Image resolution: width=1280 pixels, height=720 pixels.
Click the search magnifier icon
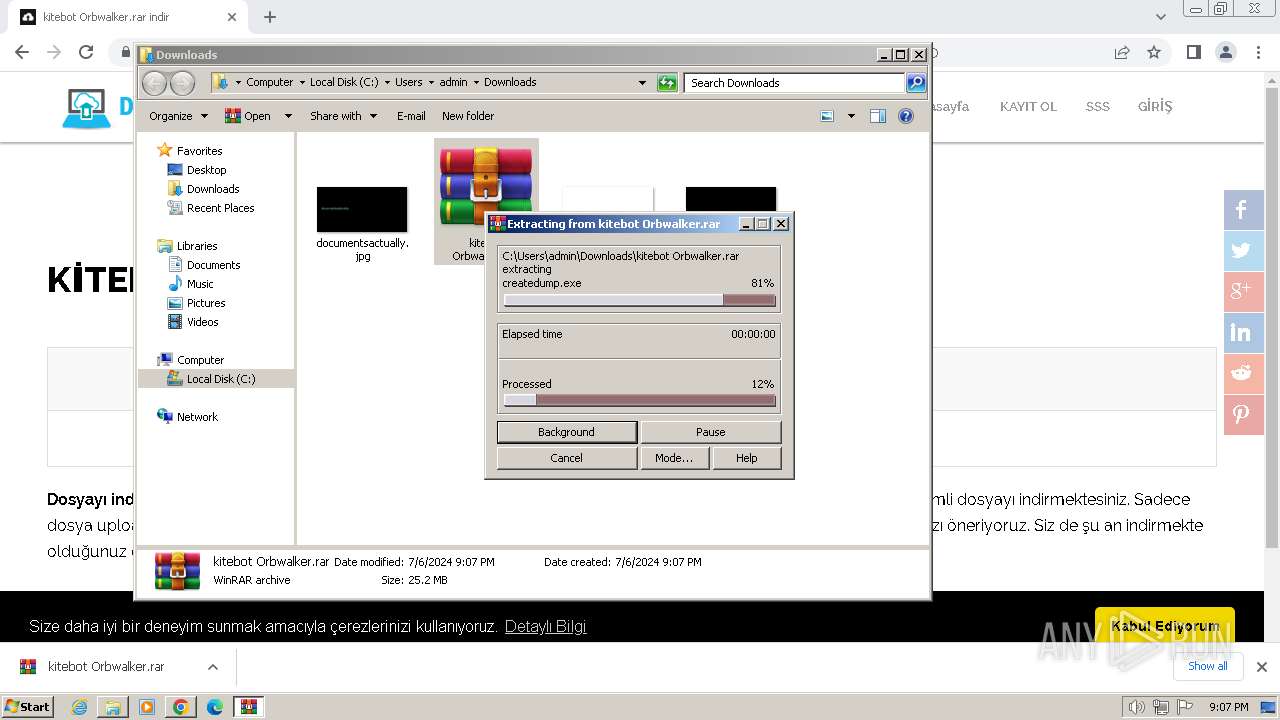[x=916, y=83]
